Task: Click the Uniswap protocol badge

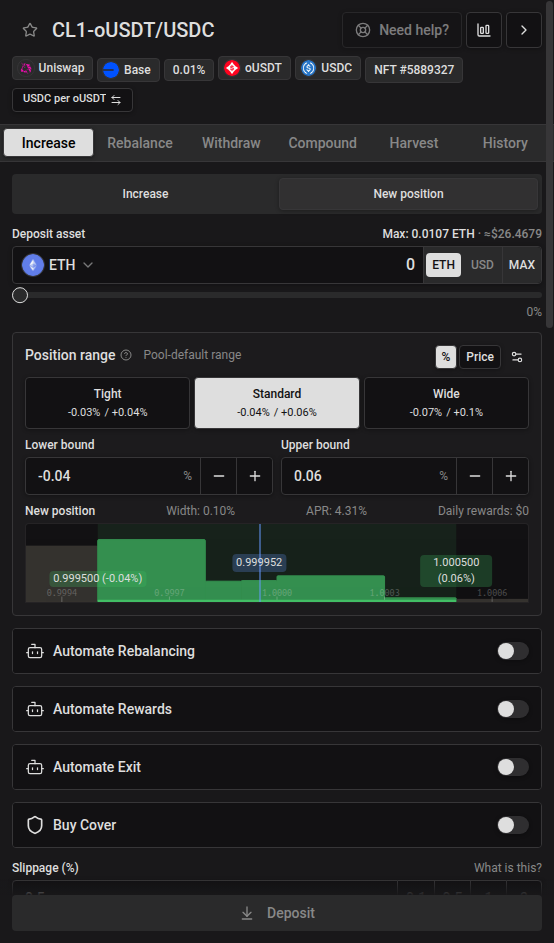Action: click(52, 68)
